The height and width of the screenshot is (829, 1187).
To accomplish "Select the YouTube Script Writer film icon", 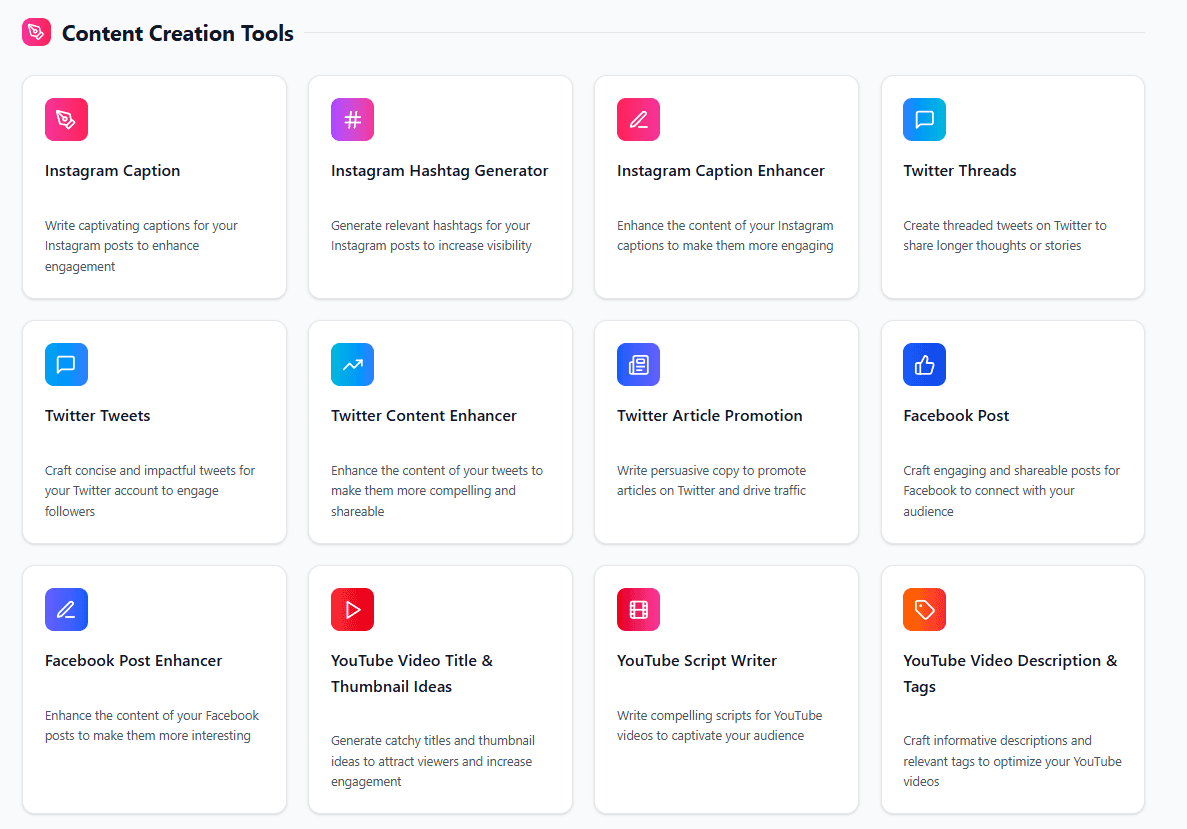I will click(x=638, y=609).
